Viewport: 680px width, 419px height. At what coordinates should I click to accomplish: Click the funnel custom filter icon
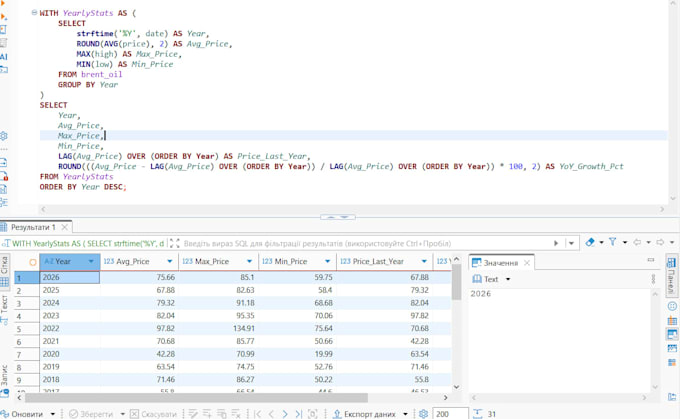pyautogui.click(x=612, y=242)
